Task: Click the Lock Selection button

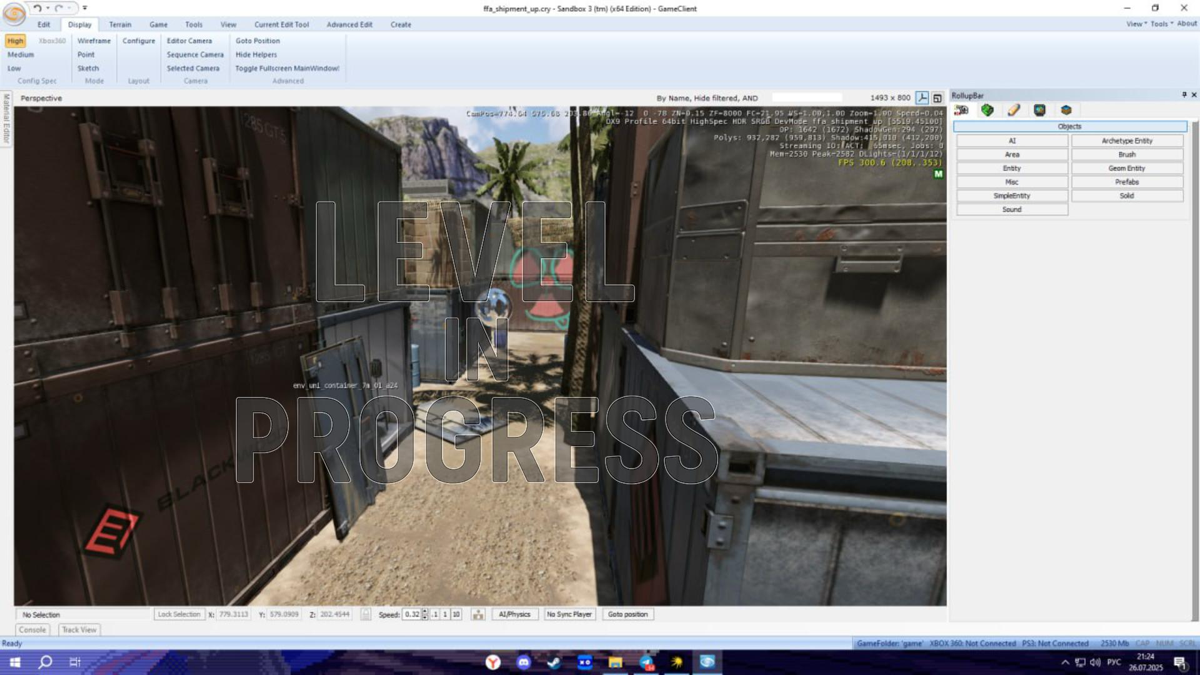Action: coord(179,614)
